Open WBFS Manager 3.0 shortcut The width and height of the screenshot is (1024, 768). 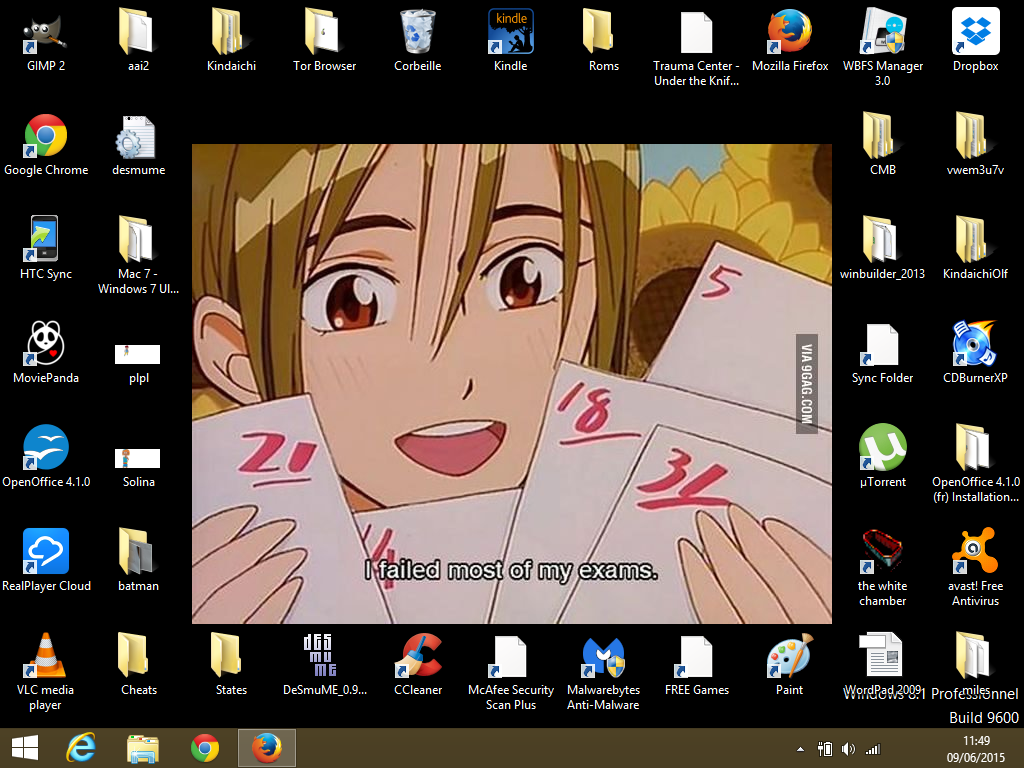coord(882,33)
